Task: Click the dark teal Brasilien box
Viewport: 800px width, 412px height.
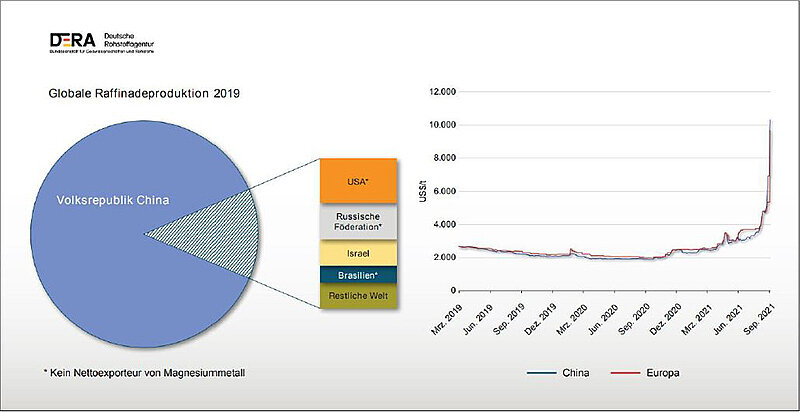Action: click(357, 274)
